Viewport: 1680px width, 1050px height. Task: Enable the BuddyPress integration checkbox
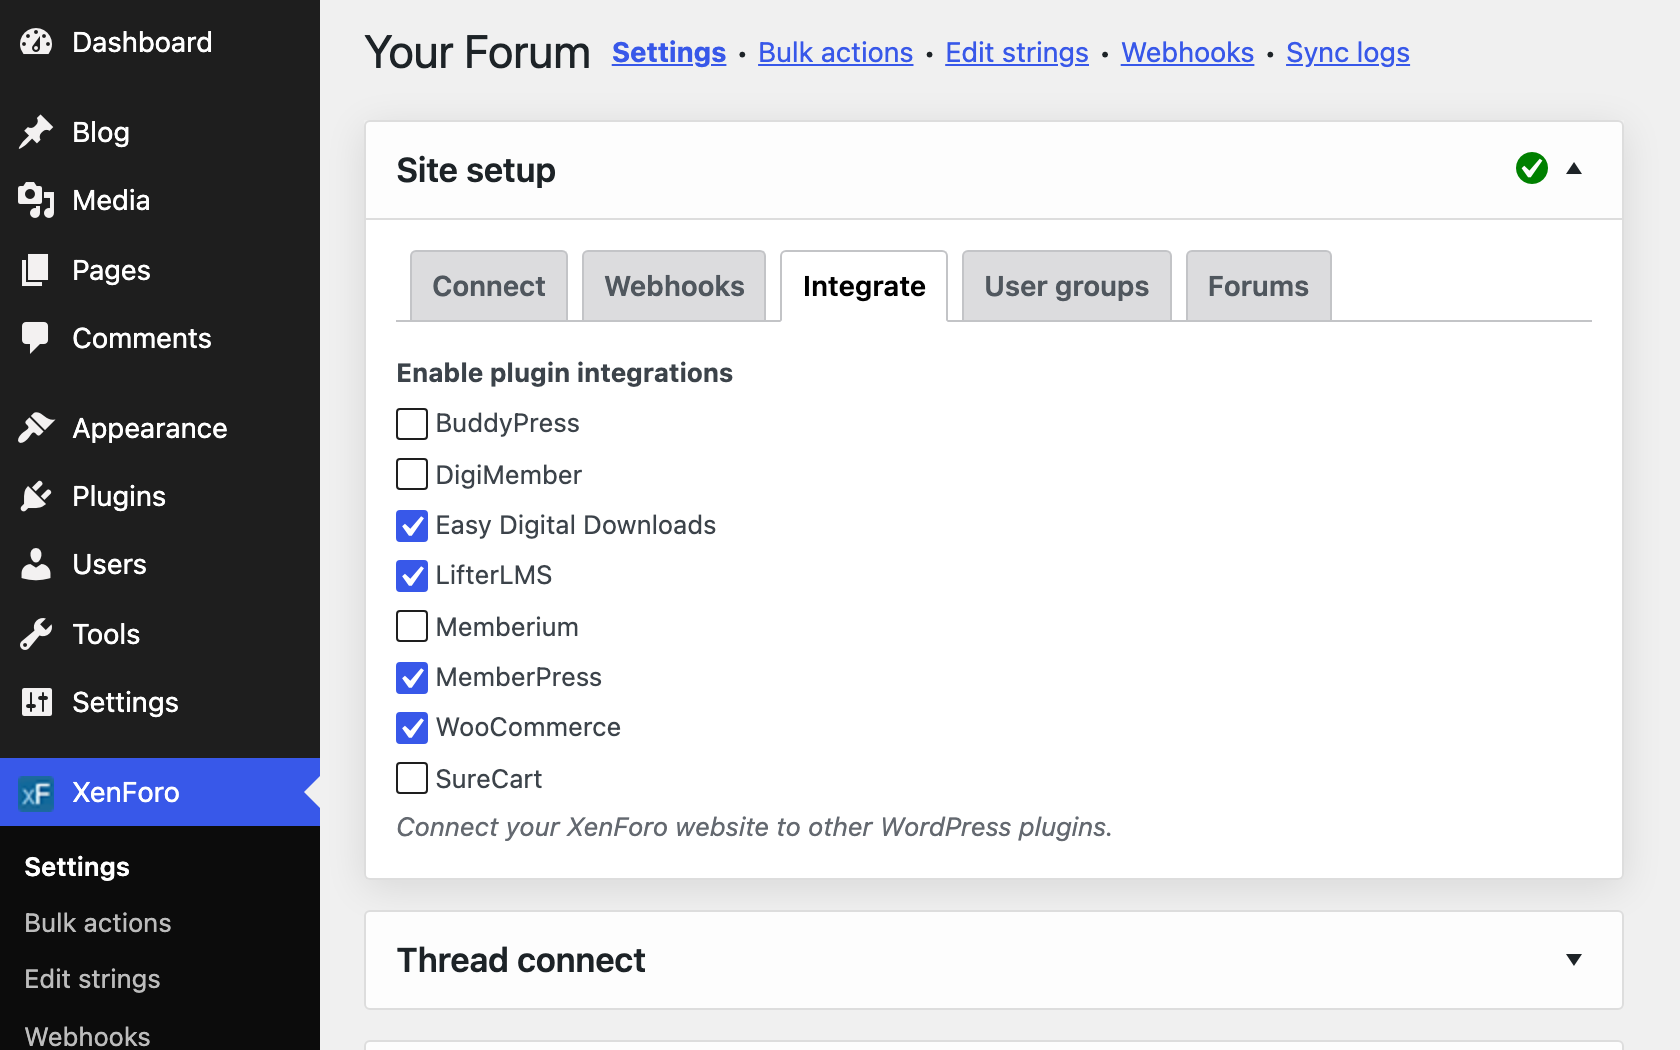(412, 424)
